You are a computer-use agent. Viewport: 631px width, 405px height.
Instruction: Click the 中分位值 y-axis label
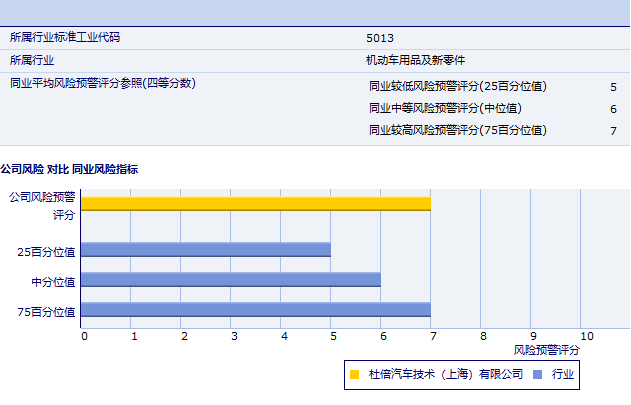[x=53, y=282]
